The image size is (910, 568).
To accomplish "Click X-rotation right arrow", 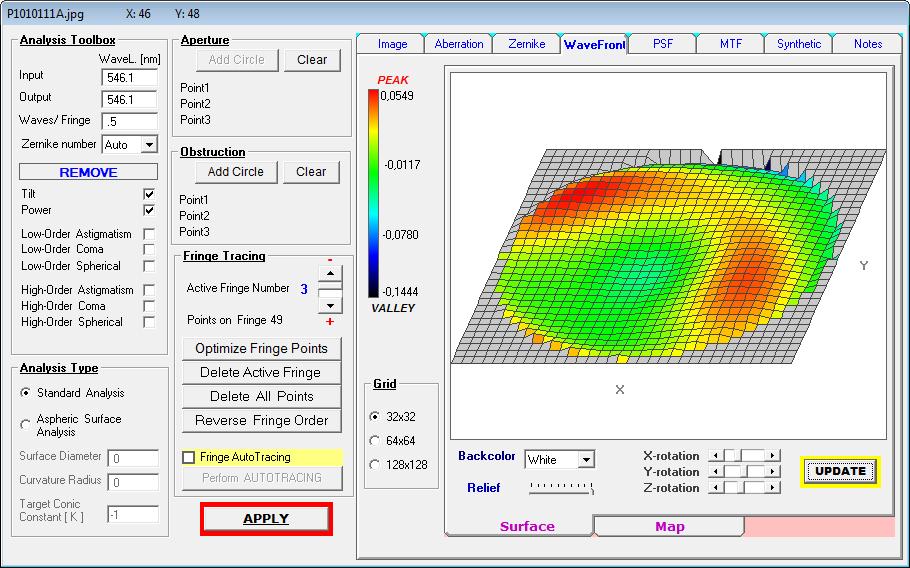I will coord(772,455).
